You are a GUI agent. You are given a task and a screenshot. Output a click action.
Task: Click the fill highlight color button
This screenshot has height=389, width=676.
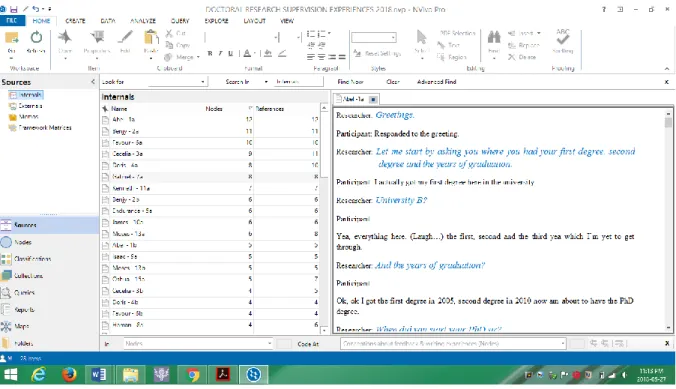(x=268, y=53)
